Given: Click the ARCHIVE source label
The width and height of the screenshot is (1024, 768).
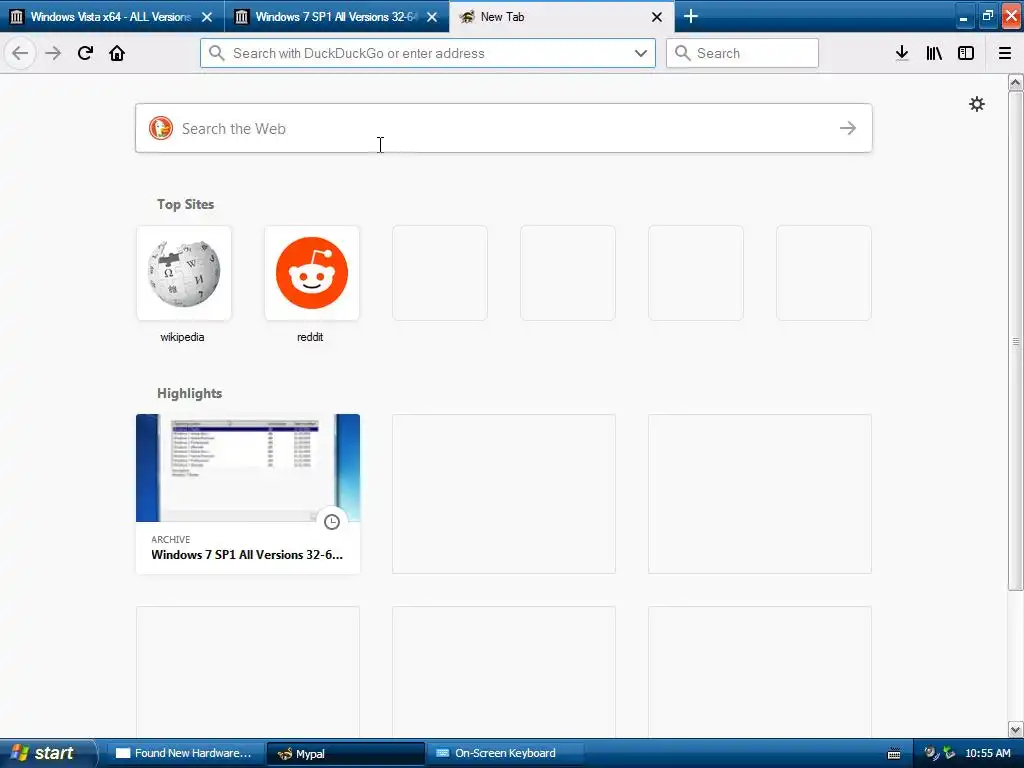Looking at the screenshot, I should click(170, 539).
